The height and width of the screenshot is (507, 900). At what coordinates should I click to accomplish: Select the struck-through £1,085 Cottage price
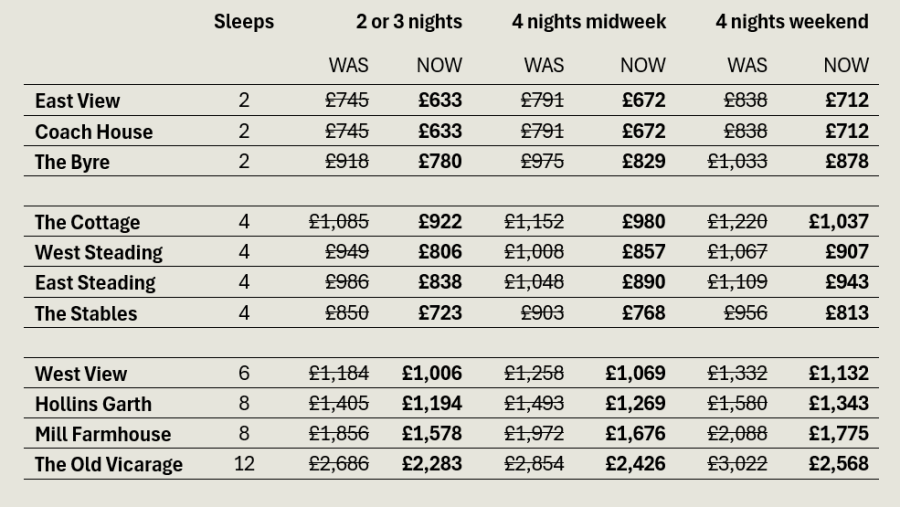339,222
